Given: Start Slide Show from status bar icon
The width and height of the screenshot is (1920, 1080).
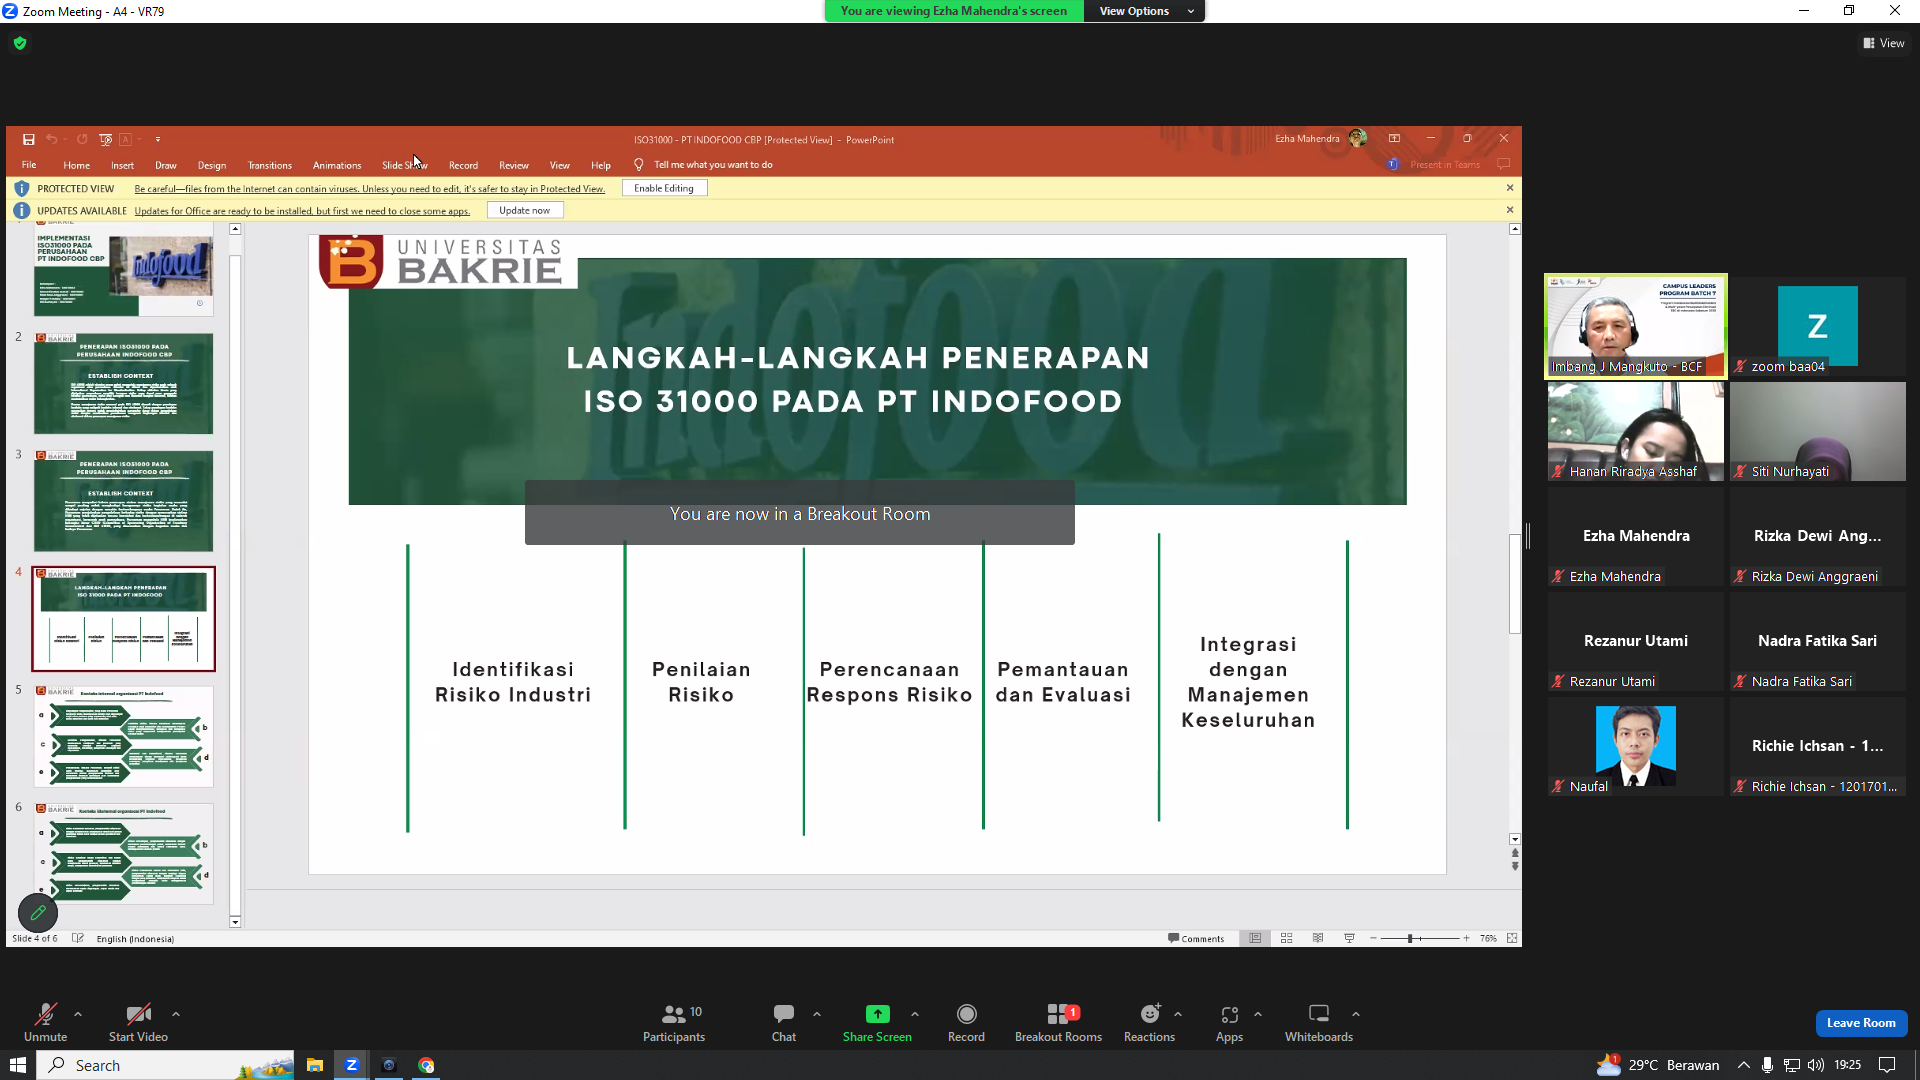Looking at the screenshot, I should [1349, 938].
